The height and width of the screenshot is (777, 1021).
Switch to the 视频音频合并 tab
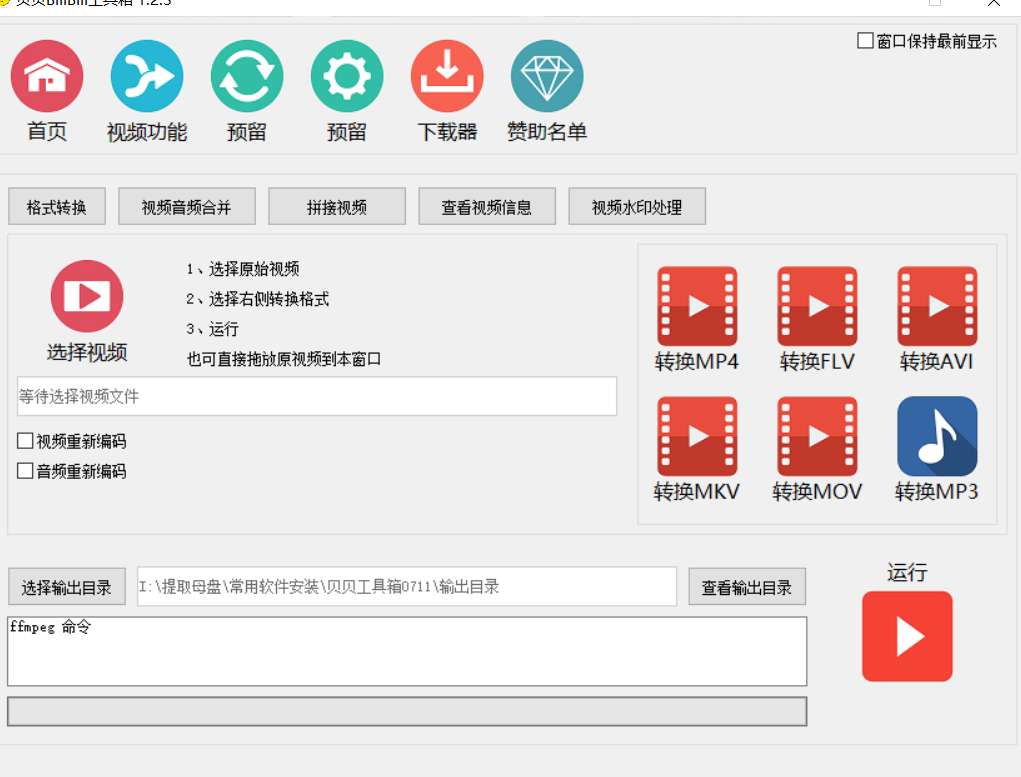pyautogui.click(x=186, y=207)
